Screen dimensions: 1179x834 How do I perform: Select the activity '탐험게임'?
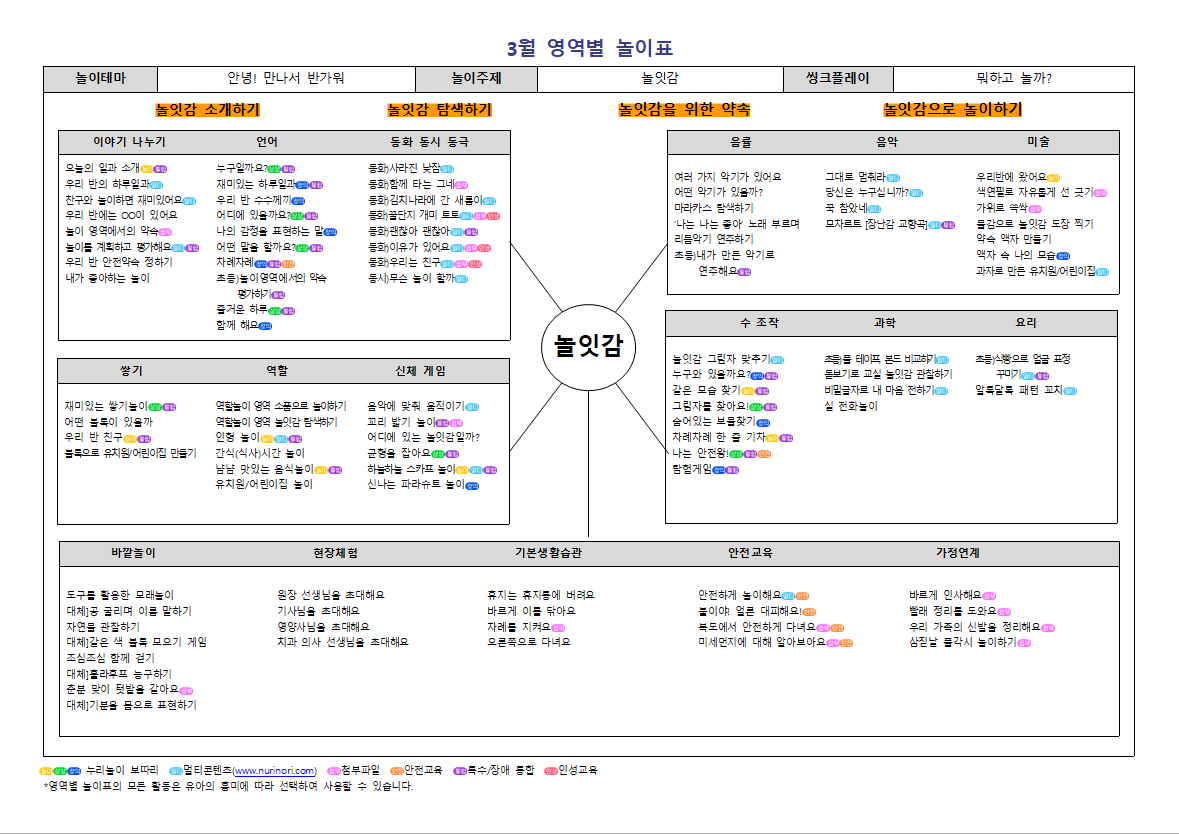[692, 469]
